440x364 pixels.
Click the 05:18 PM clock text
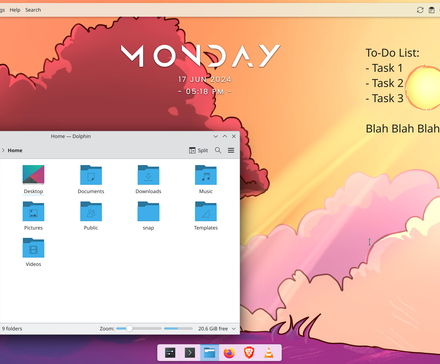pyautogui.click(x=205, y=91)
